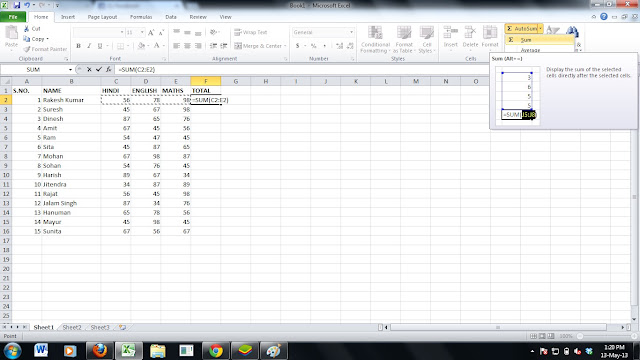Click the Orientation icon
Image resolution: width=640 pixels, height=360 pixels.
[213, 32]
